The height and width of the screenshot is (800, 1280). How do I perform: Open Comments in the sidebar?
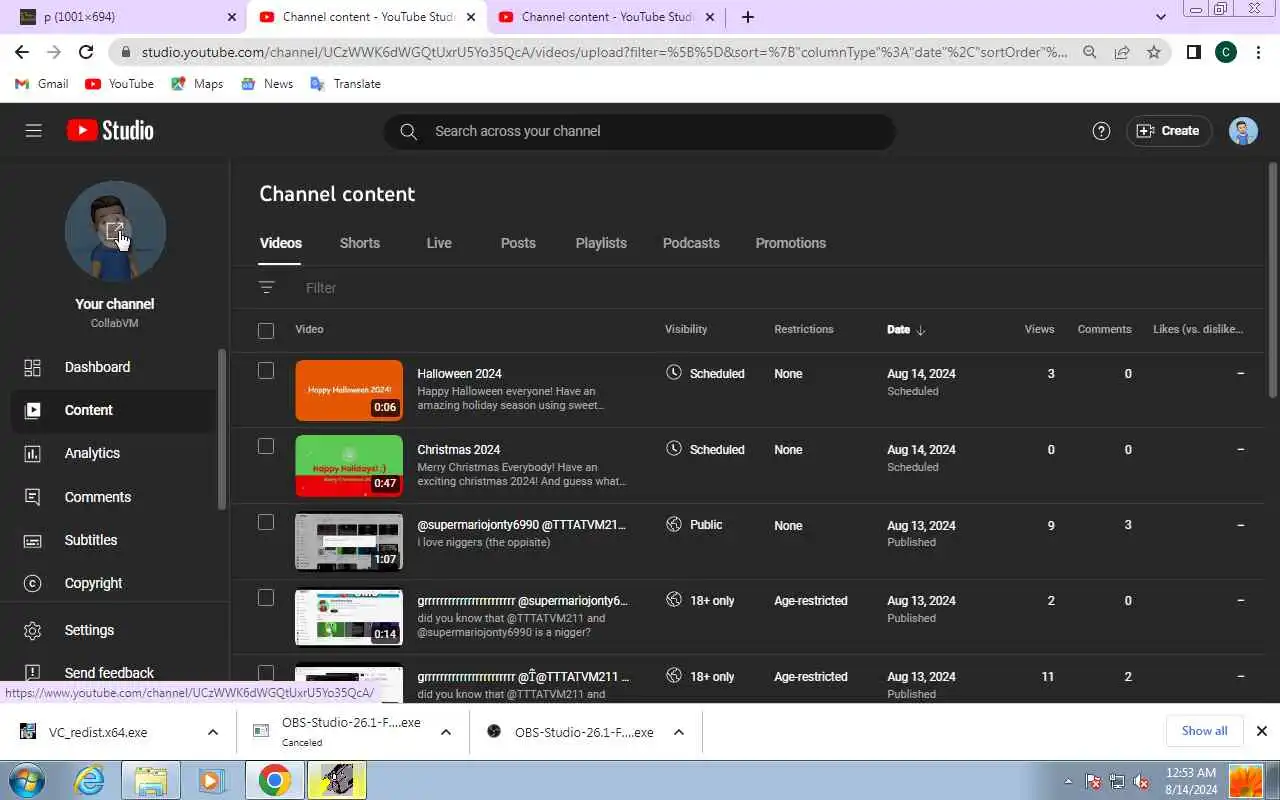(x=115, y=497)
